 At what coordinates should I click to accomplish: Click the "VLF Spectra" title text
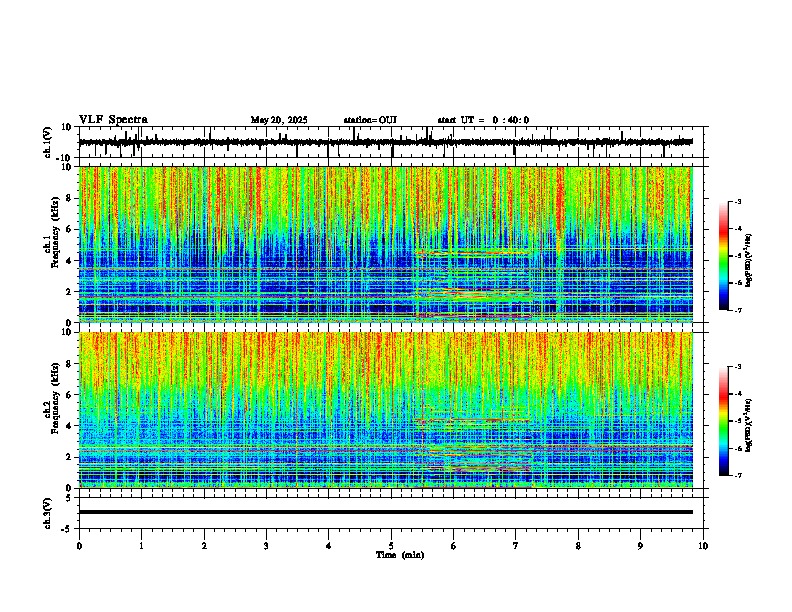tap(113, 120)
